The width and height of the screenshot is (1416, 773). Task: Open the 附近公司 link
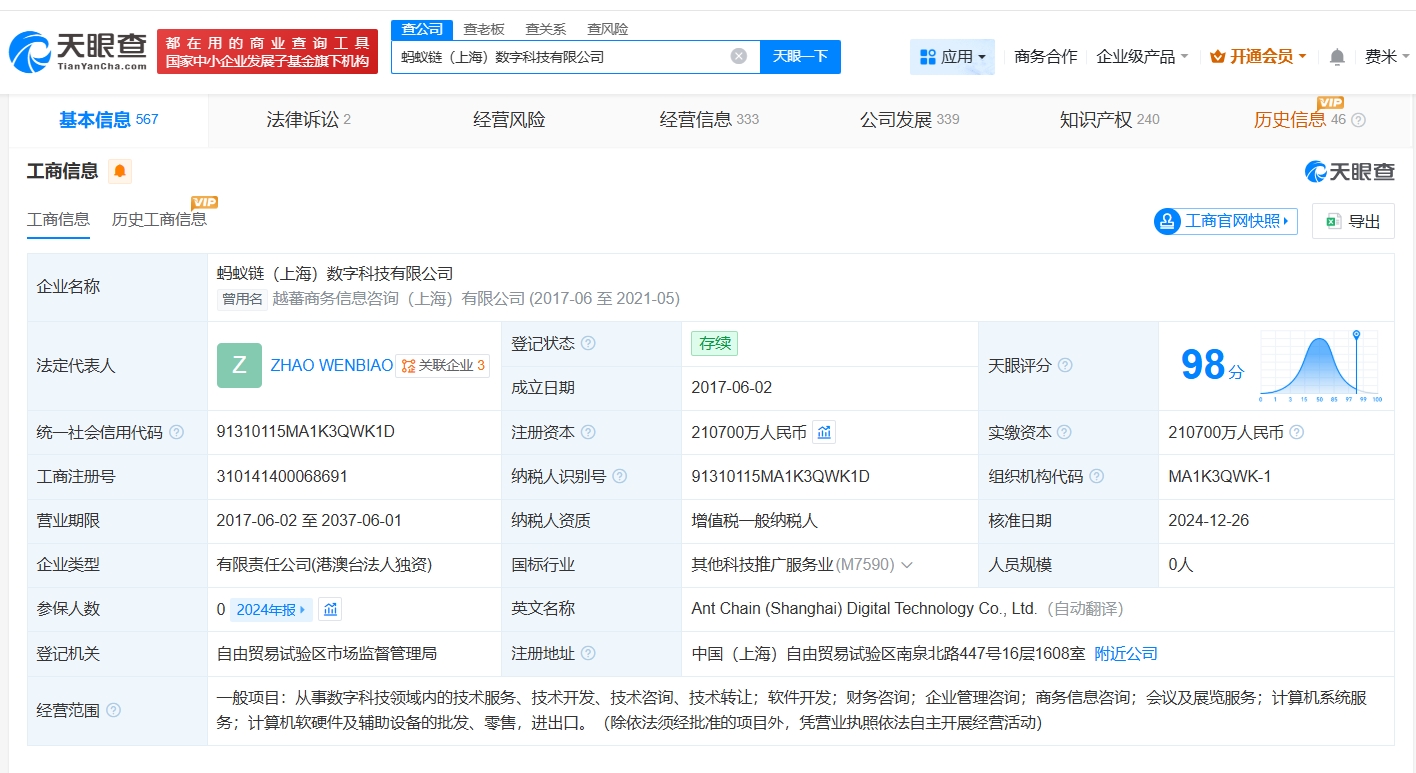pyautogui.click(x=1126, y=653)
